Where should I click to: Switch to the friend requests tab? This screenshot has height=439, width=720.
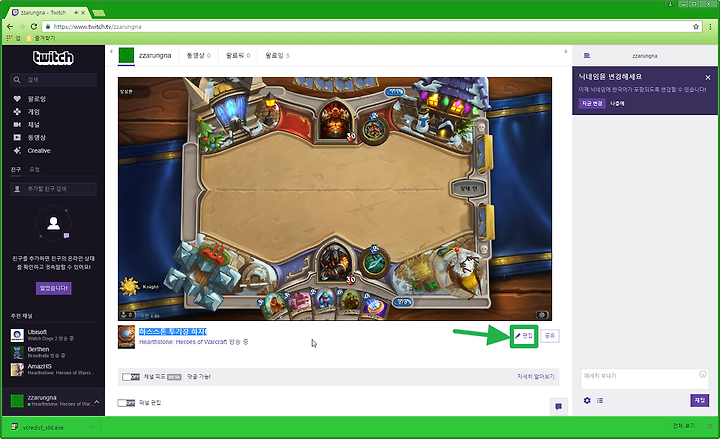pyautogui.click(x=34, y=169)
